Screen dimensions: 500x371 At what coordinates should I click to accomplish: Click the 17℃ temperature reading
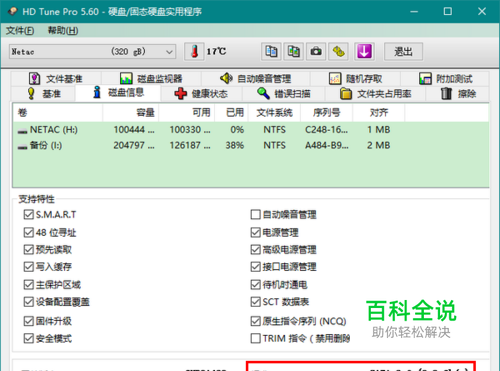click(216, 51)
